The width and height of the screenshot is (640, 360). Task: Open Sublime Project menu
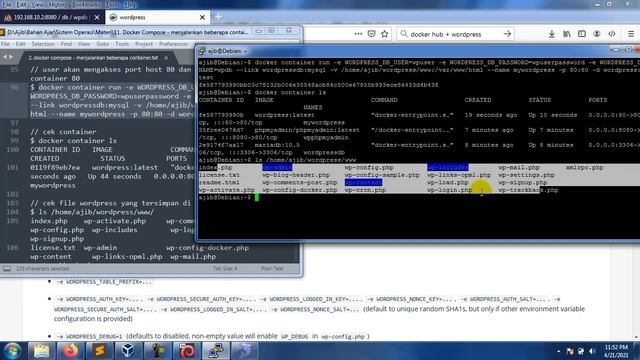(144, 44)
